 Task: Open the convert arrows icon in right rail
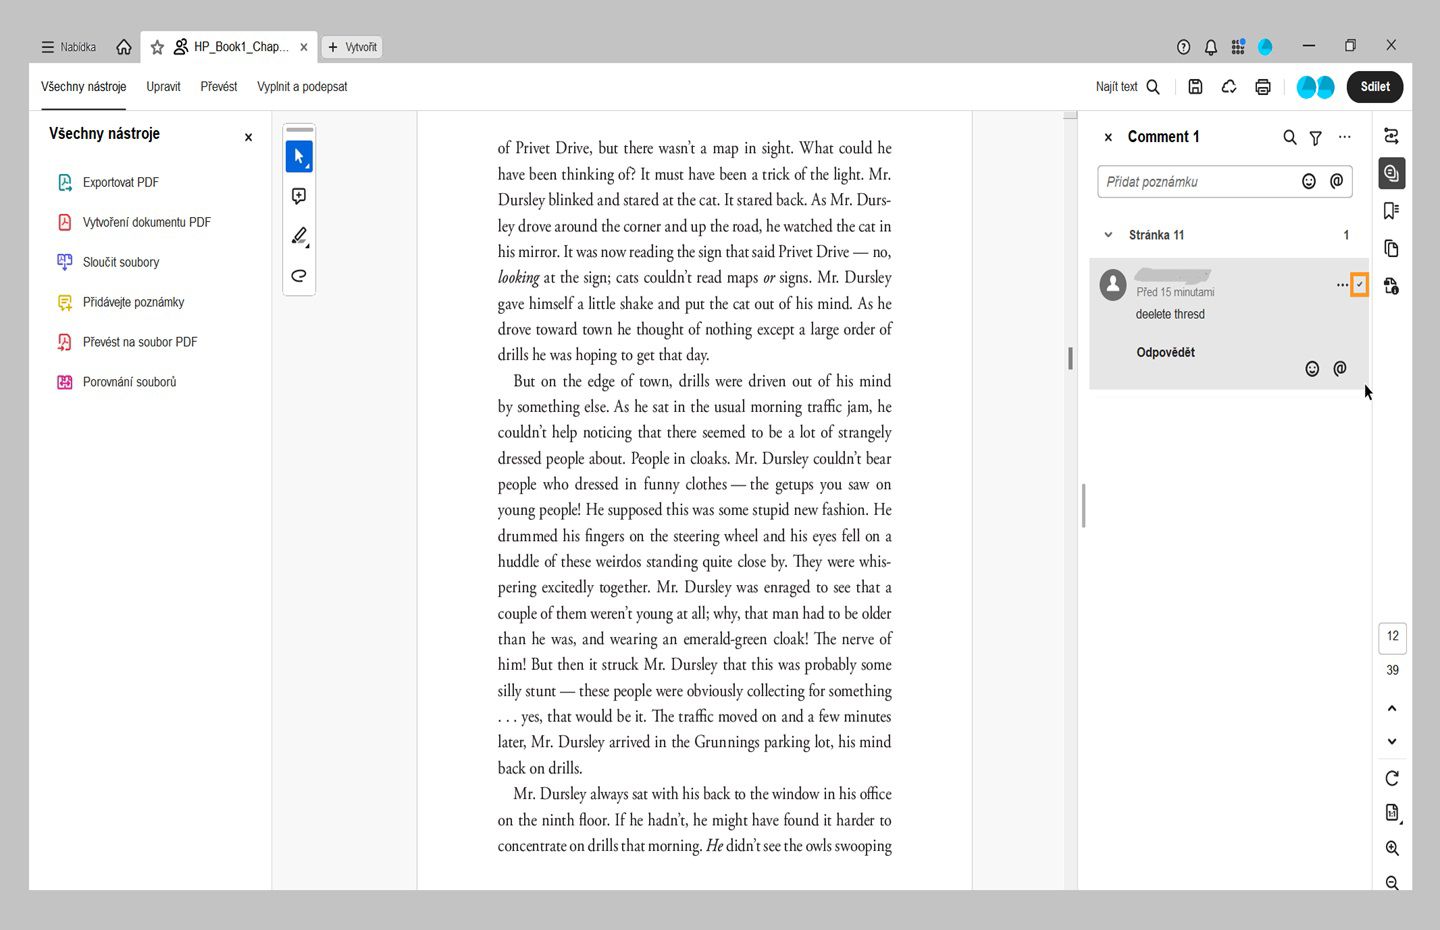[1391, 136]
